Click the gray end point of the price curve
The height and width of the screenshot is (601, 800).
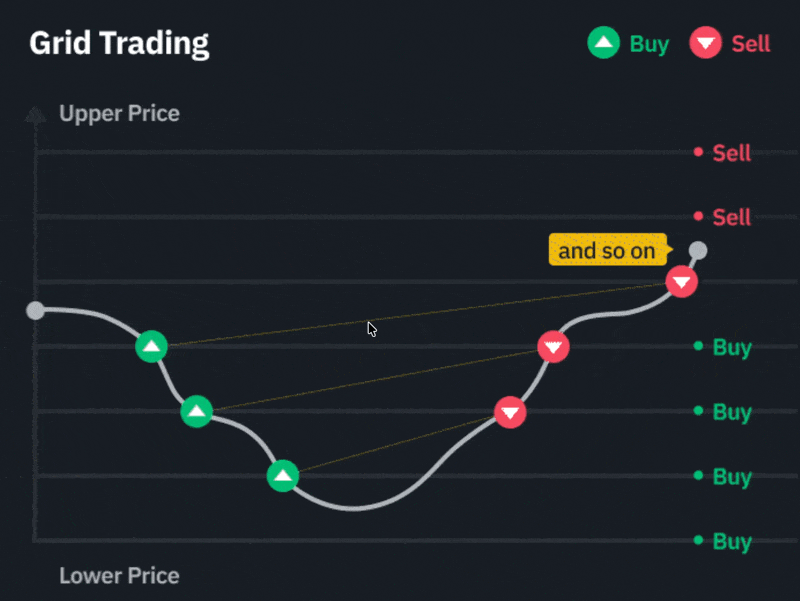(698, 250)
